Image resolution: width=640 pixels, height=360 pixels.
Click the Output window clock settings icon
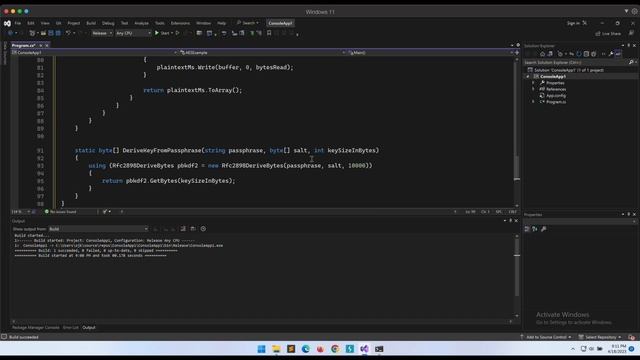click(x=203, y=229)
